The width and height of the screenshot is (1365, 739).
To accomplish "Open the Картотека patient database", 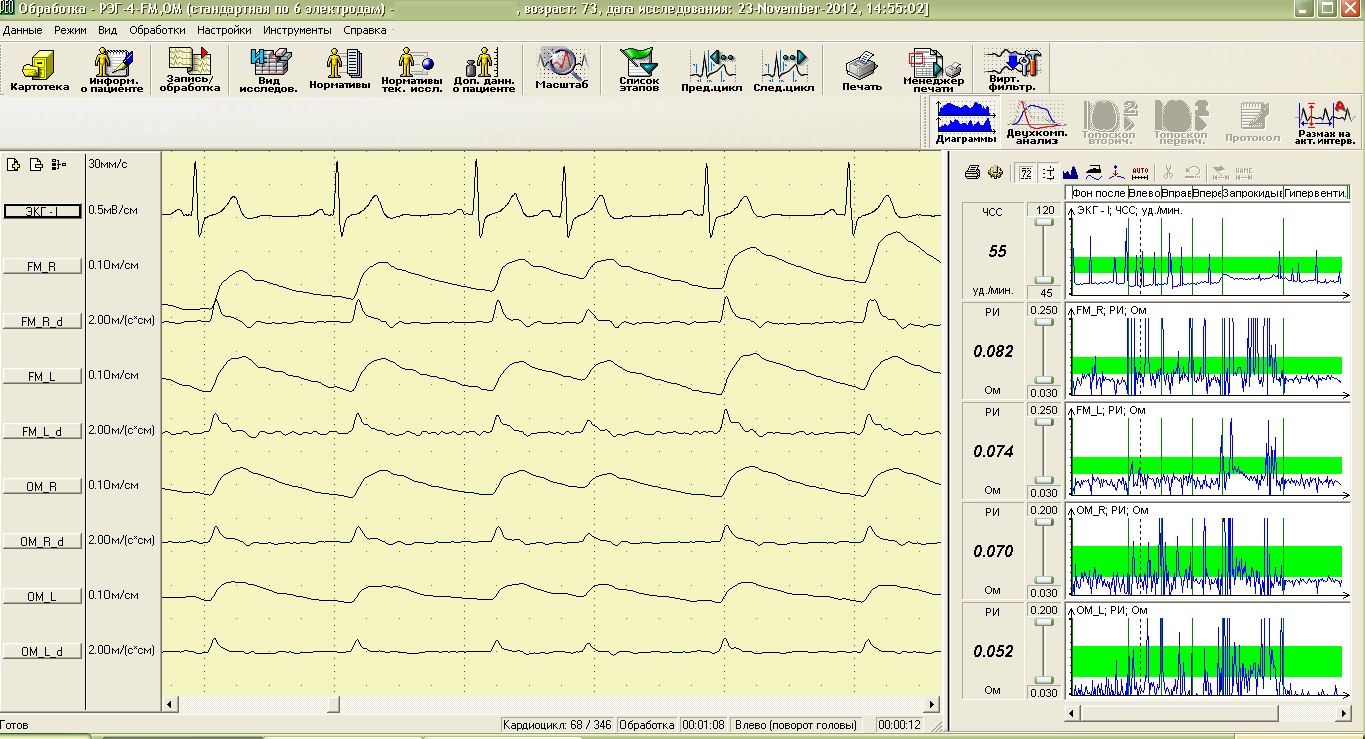I will click(x=40, y=71).
